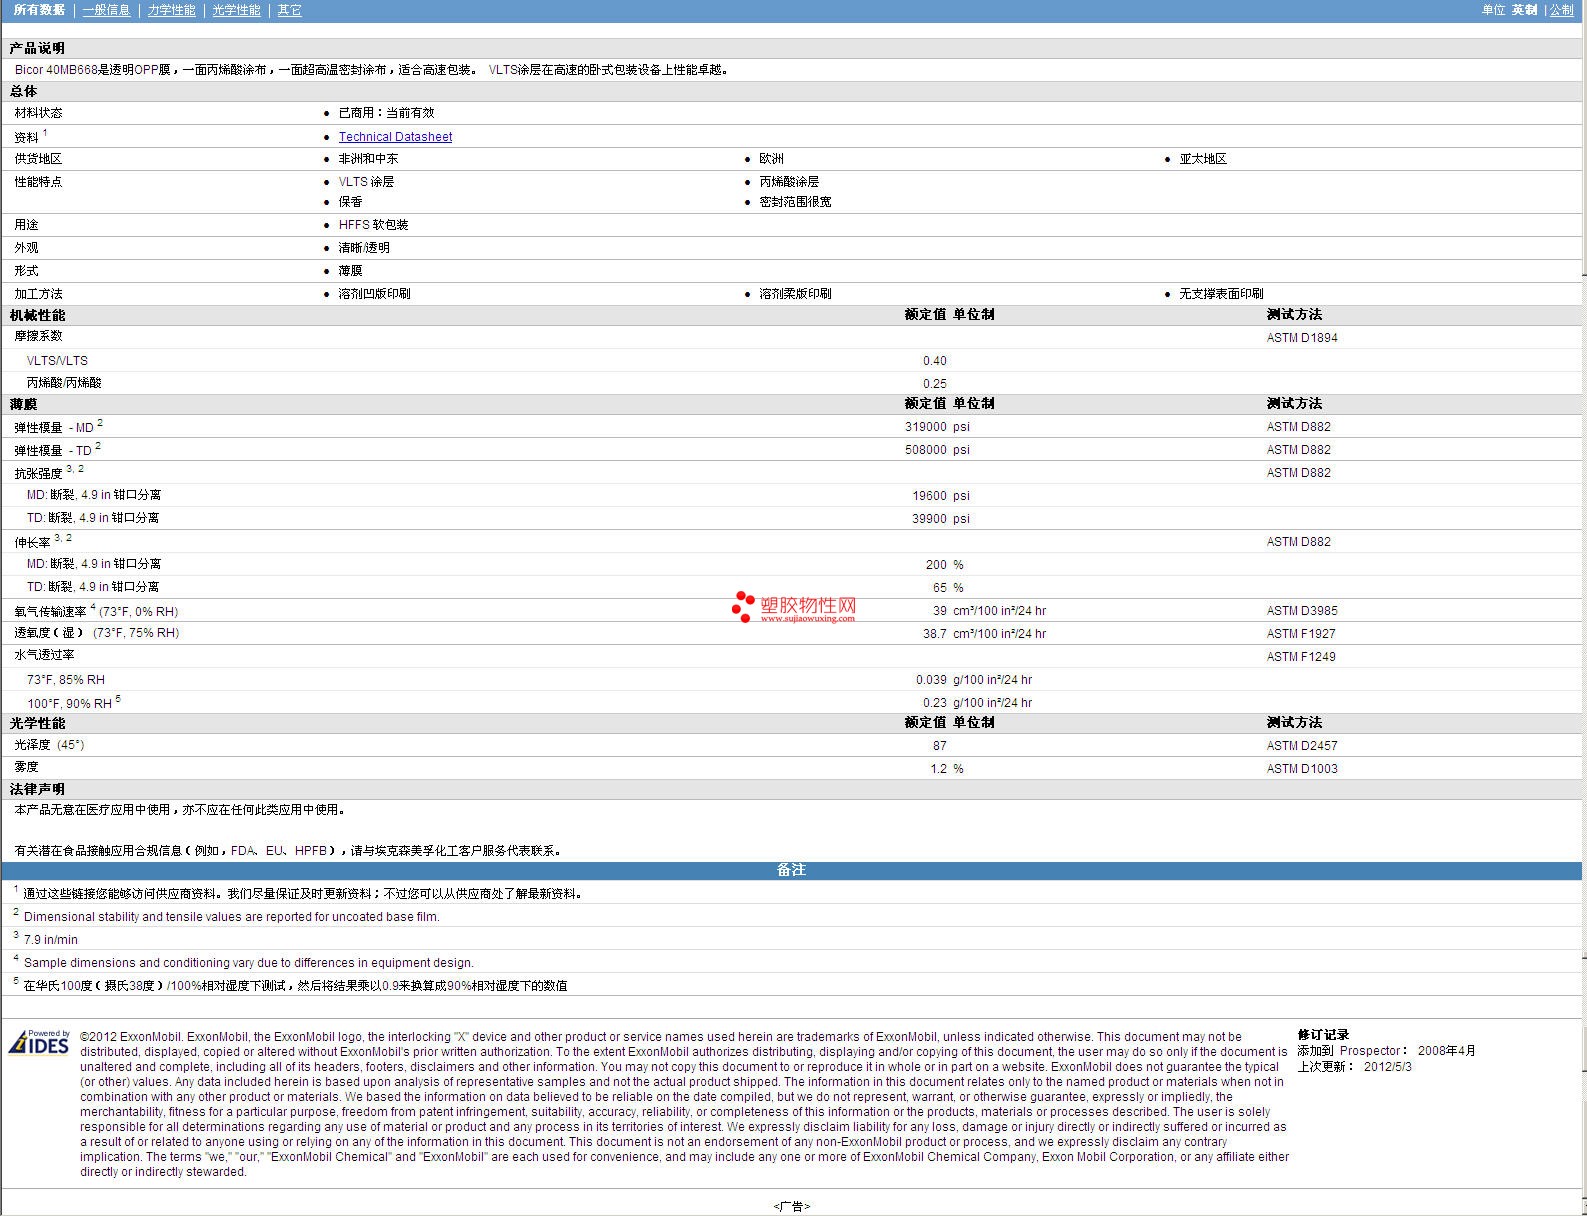Click the 清晰/透明 appearance entry
The width and height of the screenshot is (1587, 1216).
[x=364, y=248]
